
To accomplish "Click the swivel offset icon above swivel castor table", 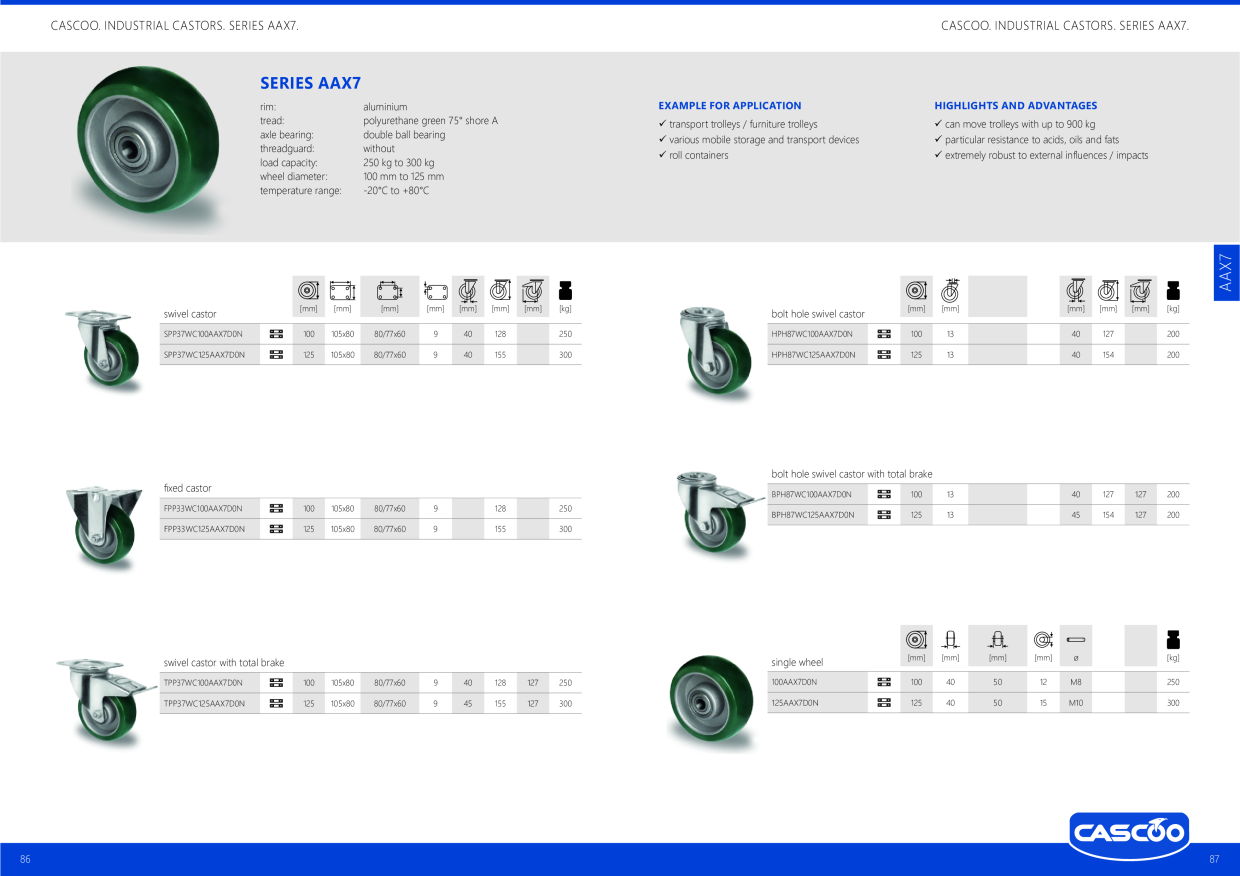I will tap(467, 291).
